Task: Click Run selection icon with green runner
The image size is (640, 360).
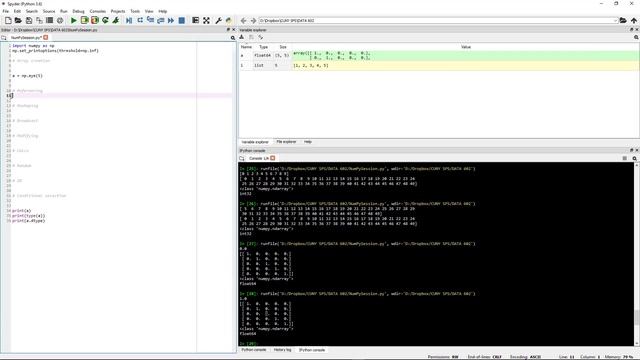Action: point(116,20)
